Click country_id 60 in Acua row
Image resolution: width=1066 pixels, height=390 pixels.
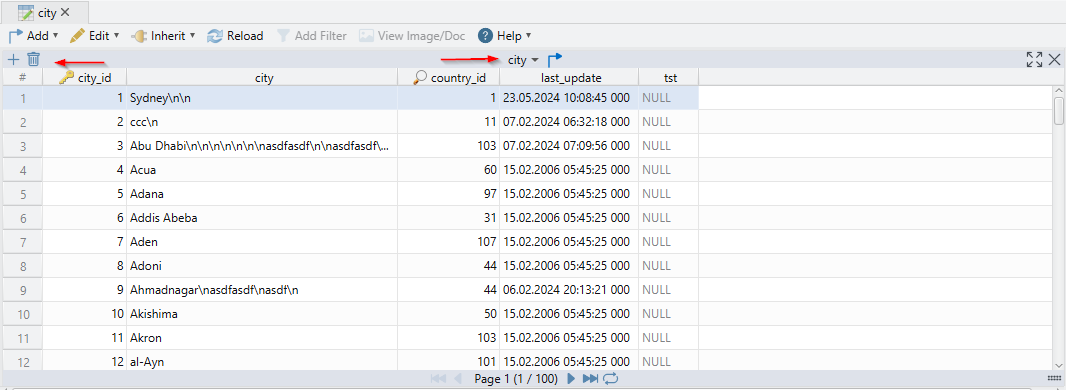coord(449,170)
